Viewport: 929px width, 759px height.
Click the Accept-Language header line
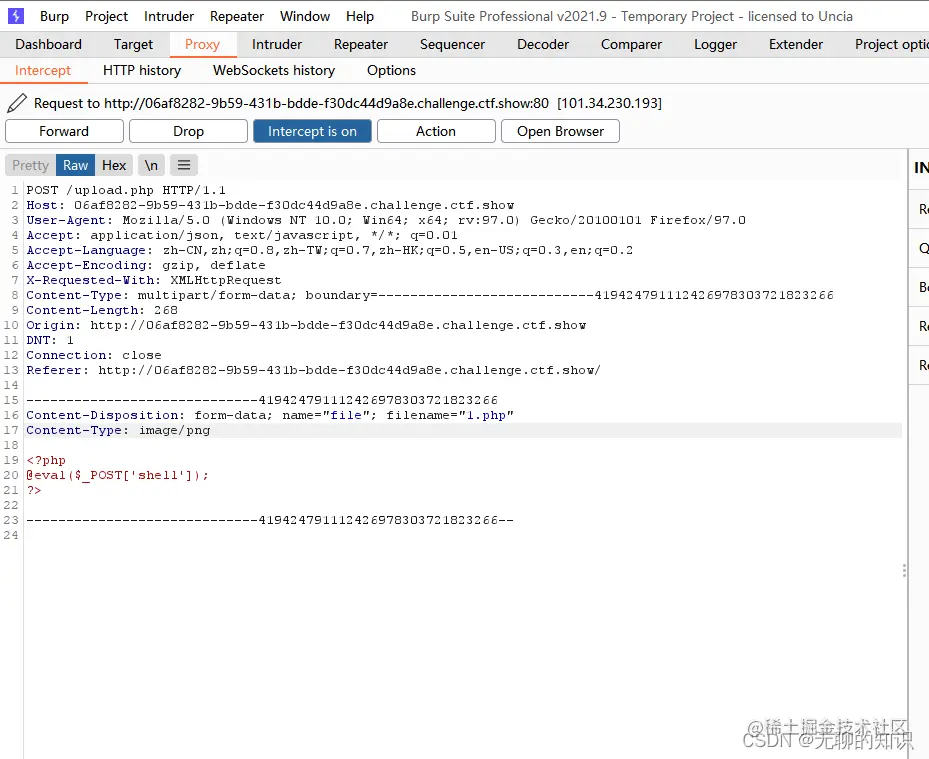tap(329, 250)
